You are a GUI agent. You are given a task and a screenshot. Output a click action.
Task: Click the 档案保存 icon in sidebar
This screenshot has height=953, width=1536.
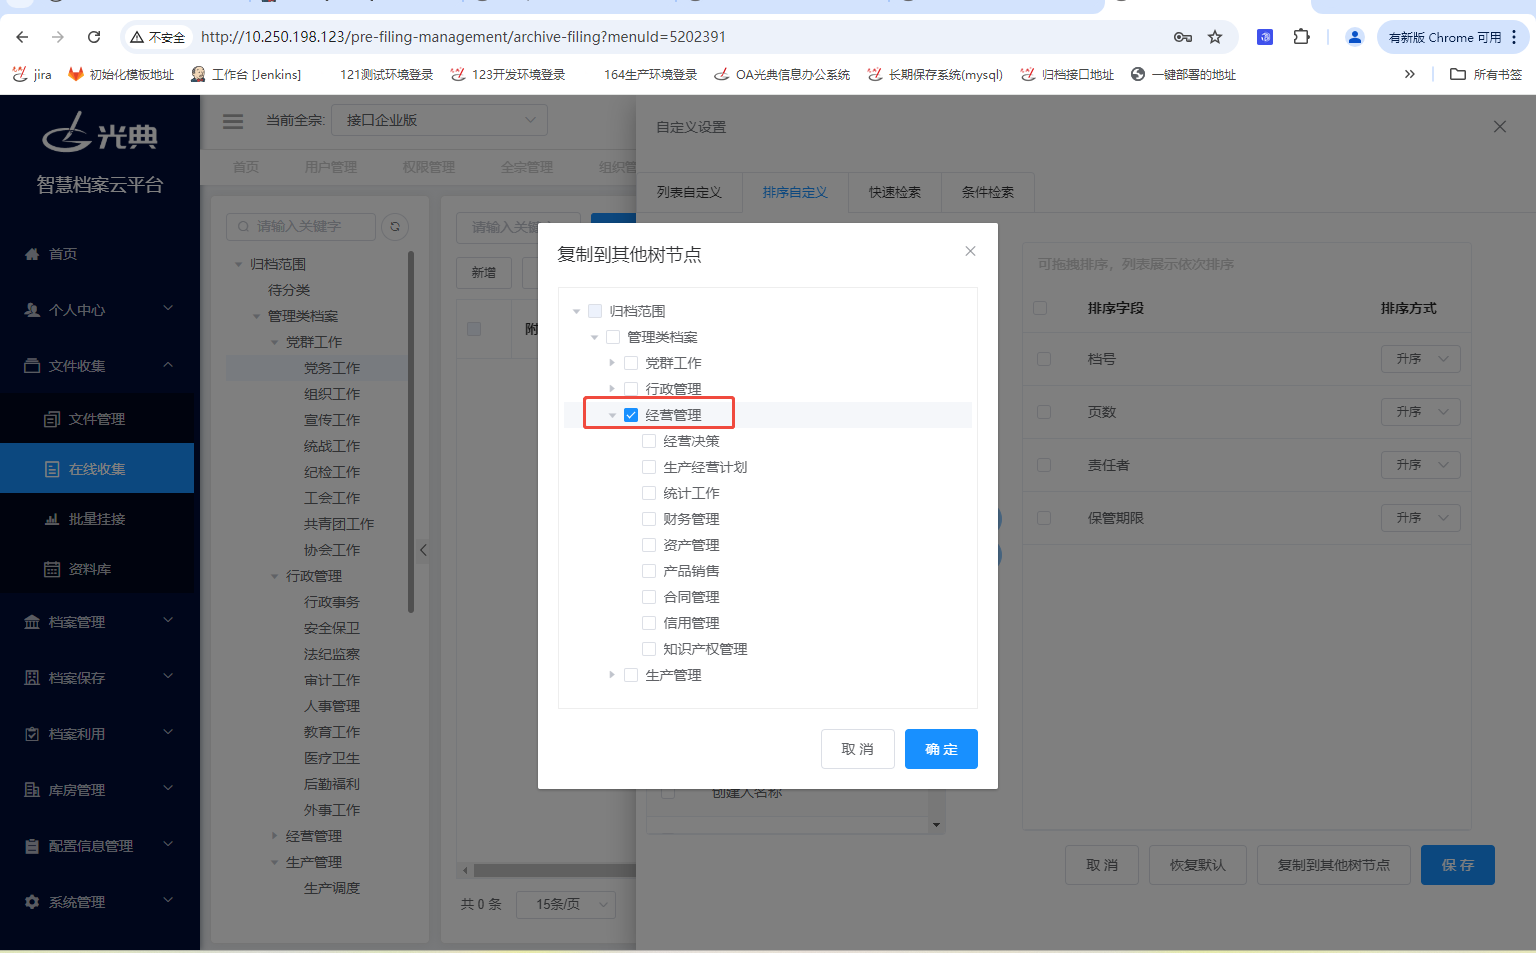tap(32, 678)
